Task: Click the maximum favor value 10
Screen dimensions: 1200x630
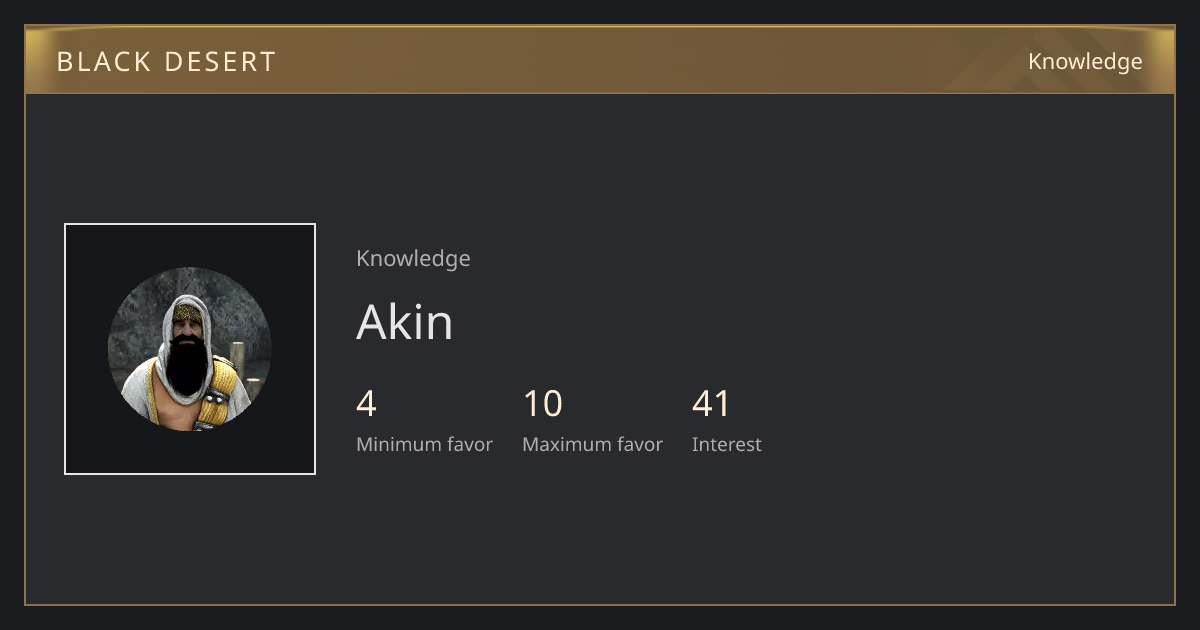Action: (543, 404)
